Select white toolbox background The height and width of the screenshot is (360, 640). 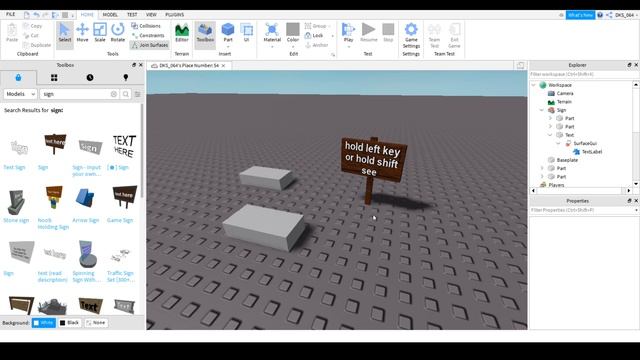pyautogui.click(x=44, y=322)
